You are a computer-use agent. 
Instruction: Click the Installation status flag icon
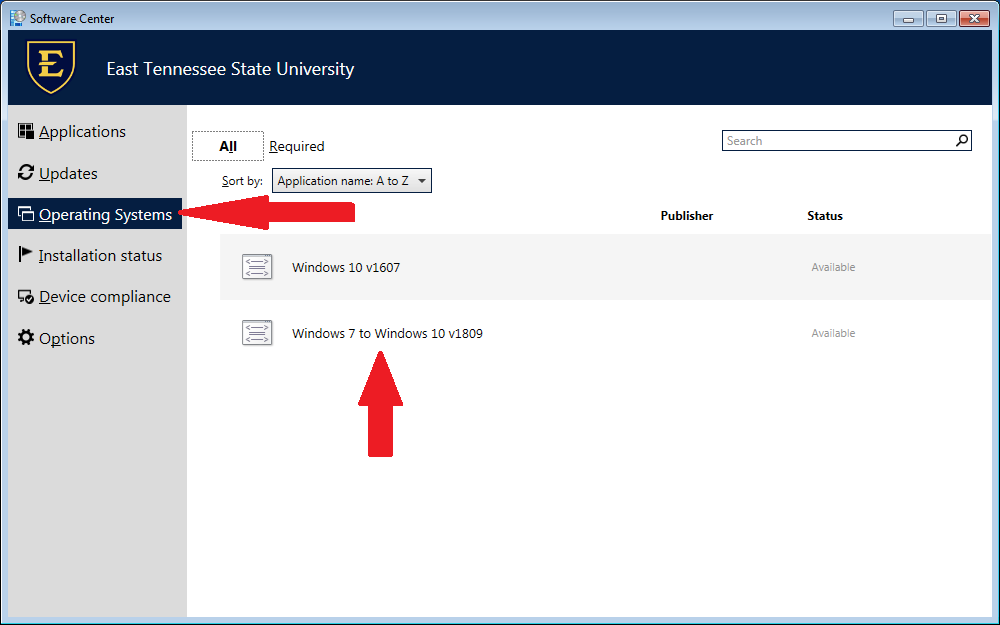(x=26, y=255)
